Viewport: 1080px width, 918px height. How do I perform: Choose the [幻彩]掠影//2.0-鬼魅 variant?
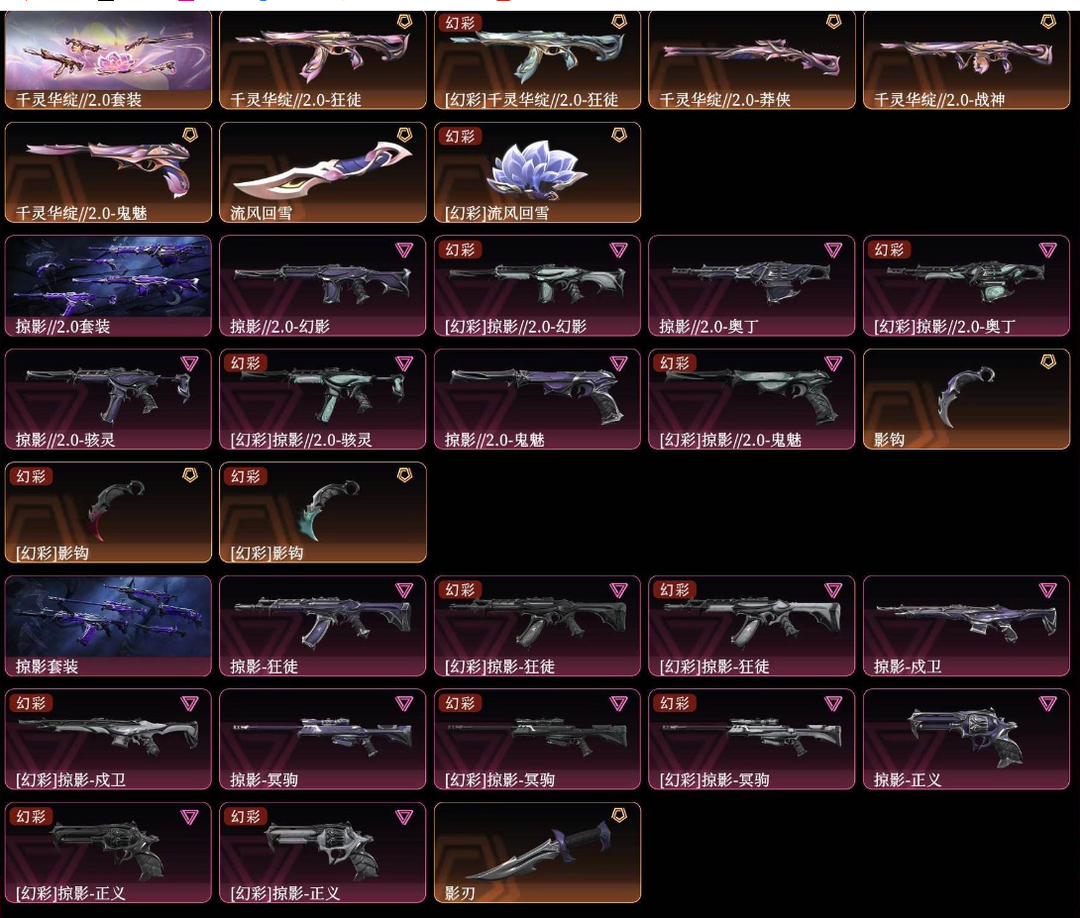tap(751, 399)
